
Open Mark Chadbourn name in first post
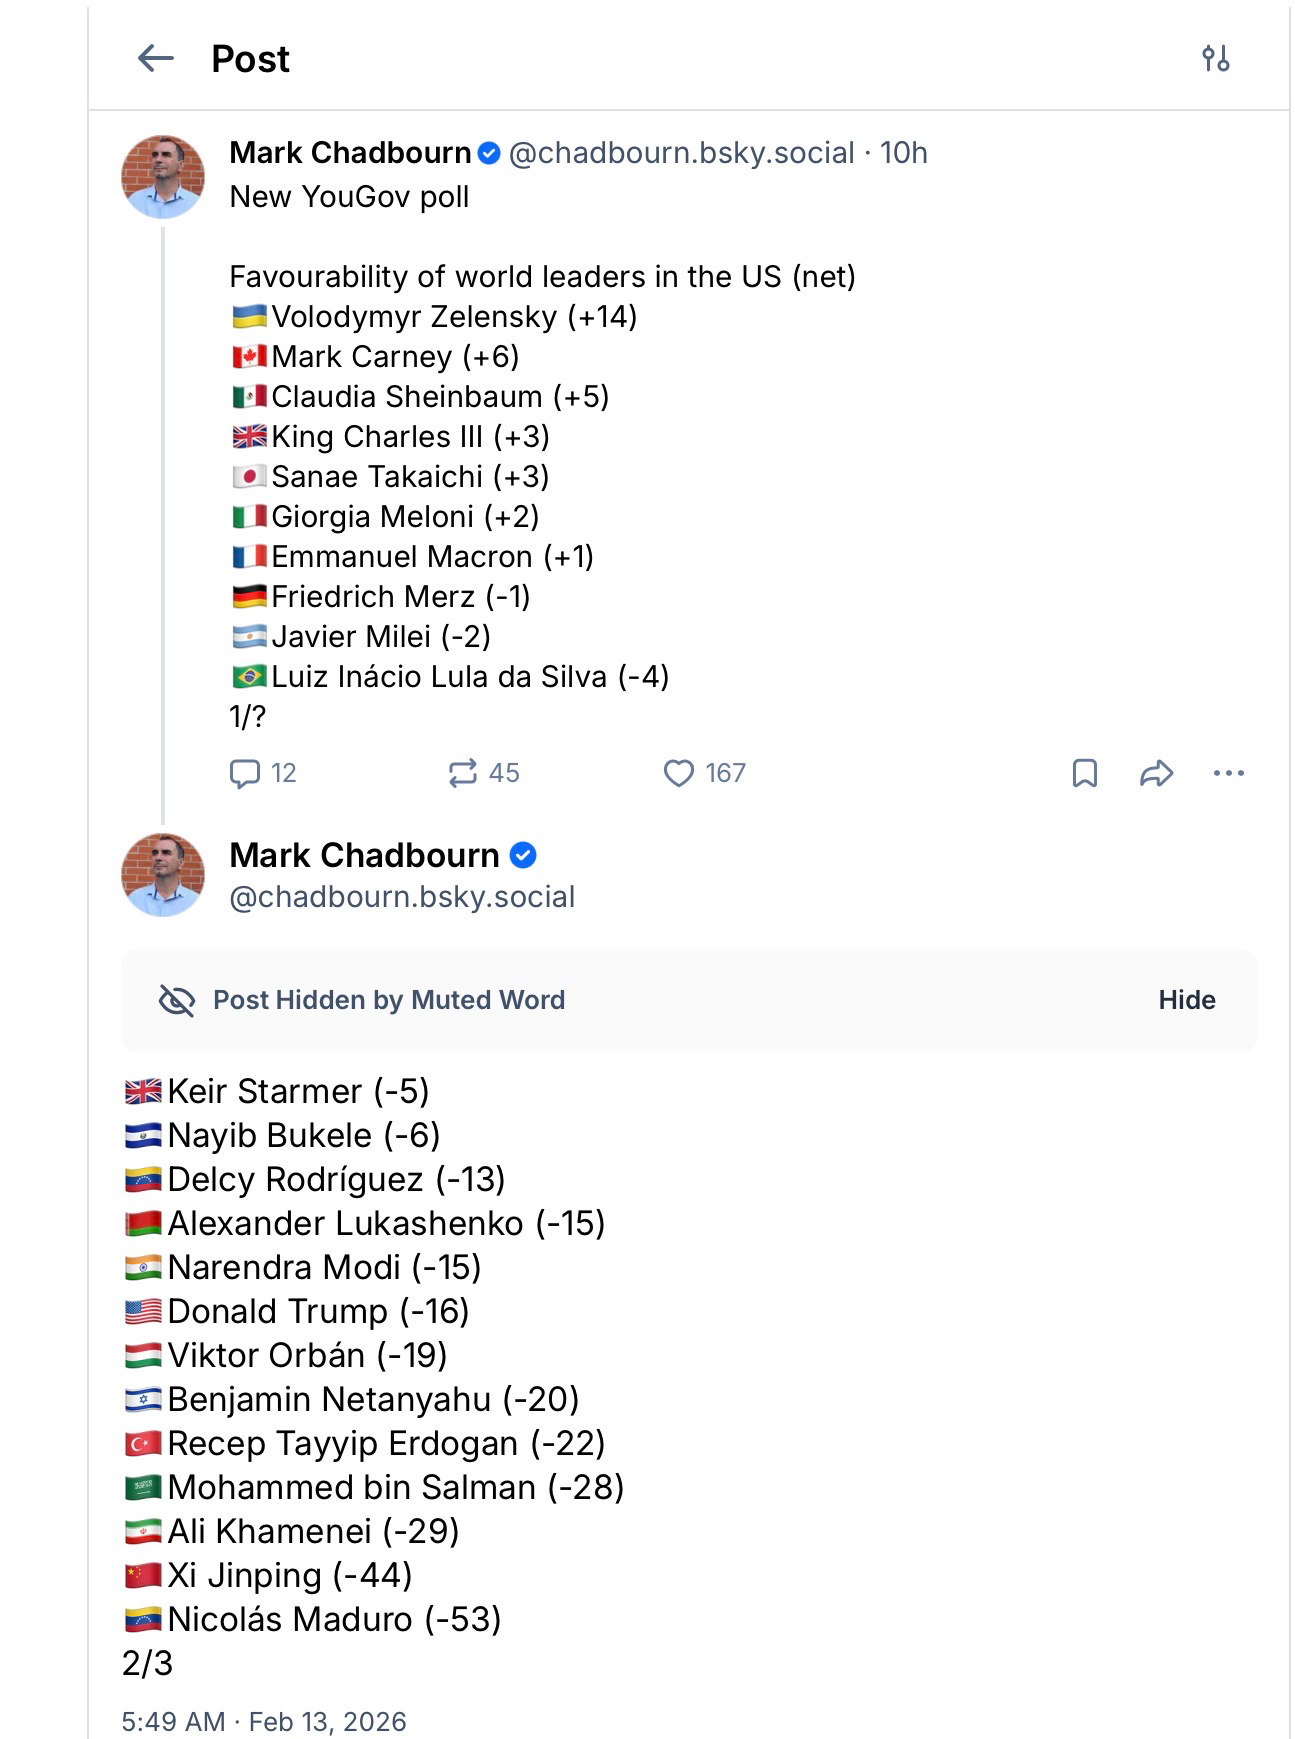click(x=350, y=153)
